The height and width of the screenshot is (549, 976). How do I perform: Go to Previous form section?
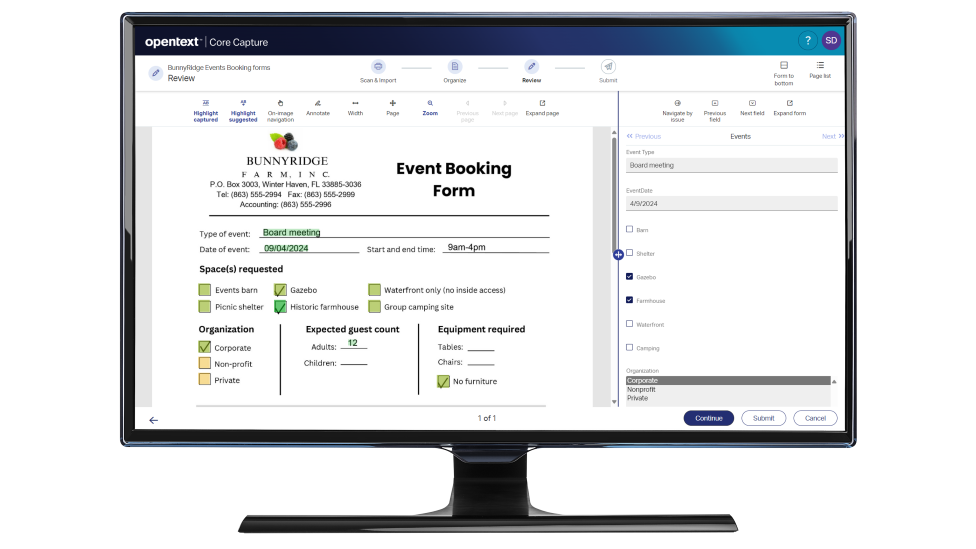[x=644, y=136]
